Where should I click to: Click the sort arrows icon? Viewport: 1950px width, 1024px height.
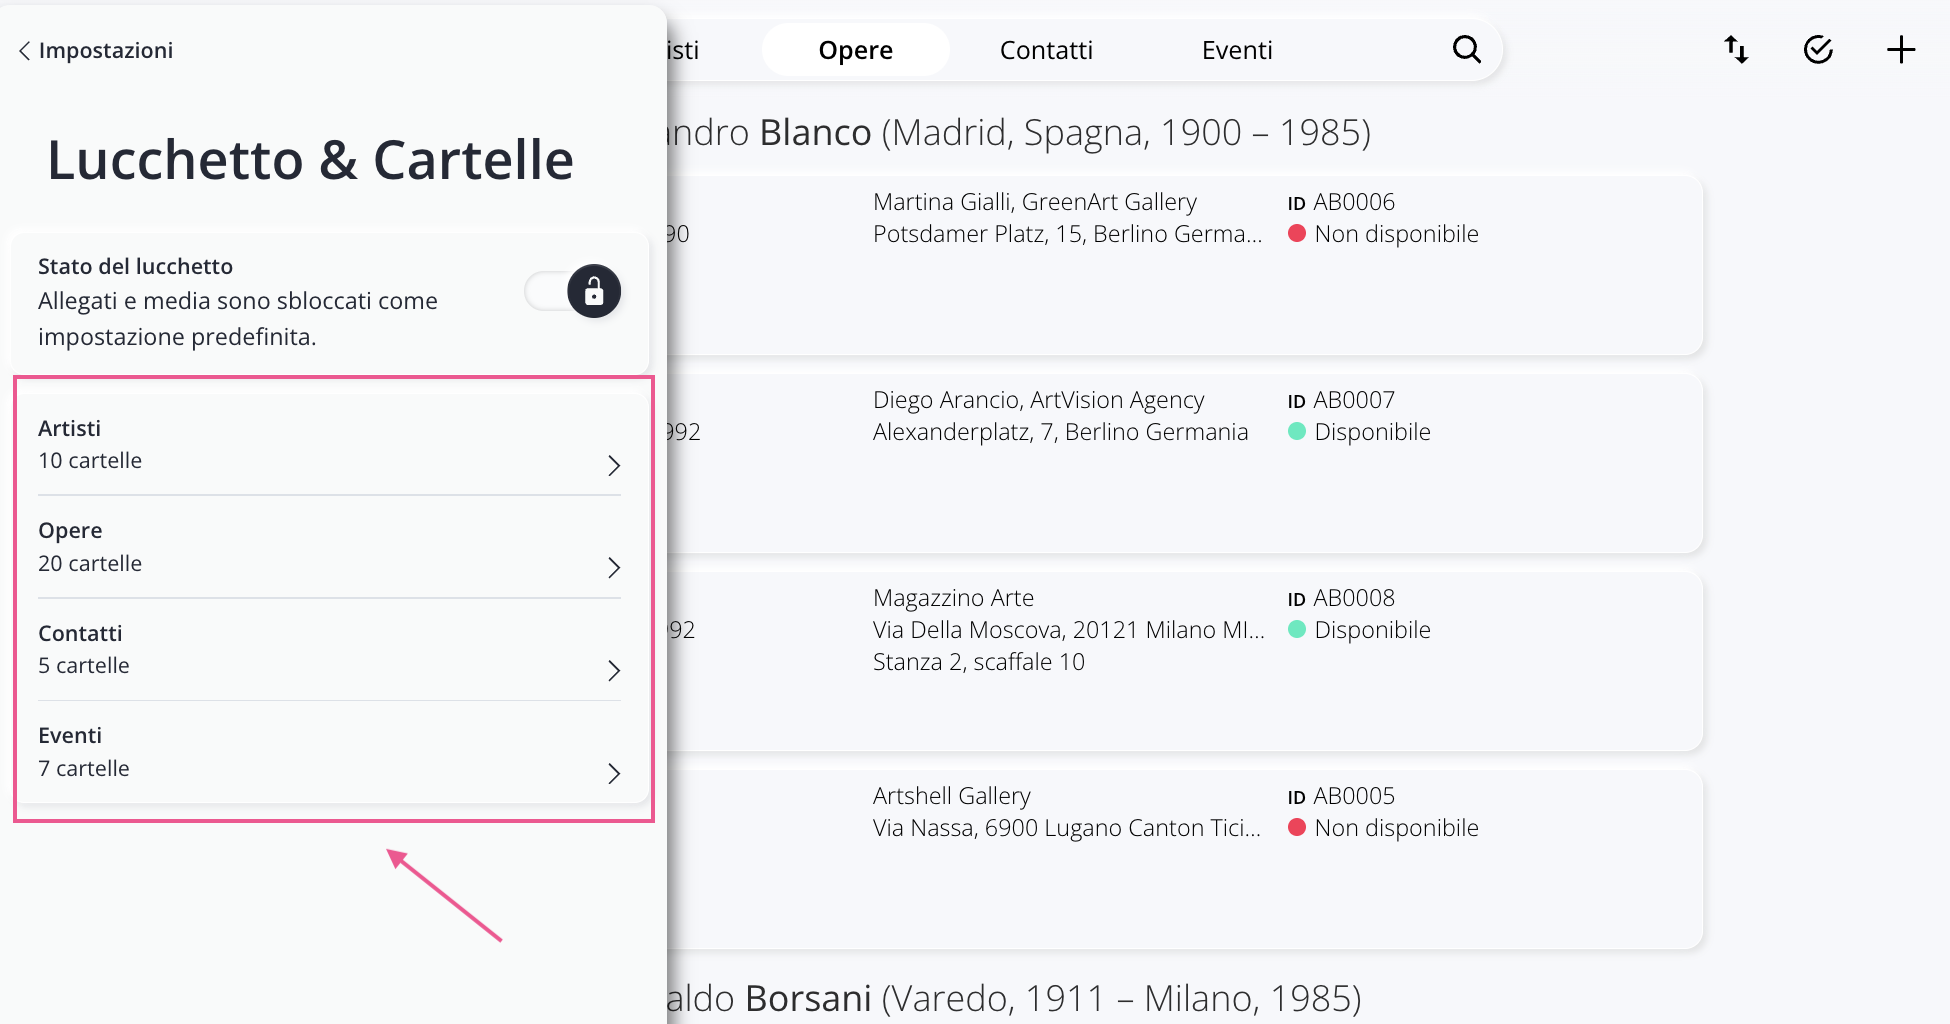click(1736, 50)
